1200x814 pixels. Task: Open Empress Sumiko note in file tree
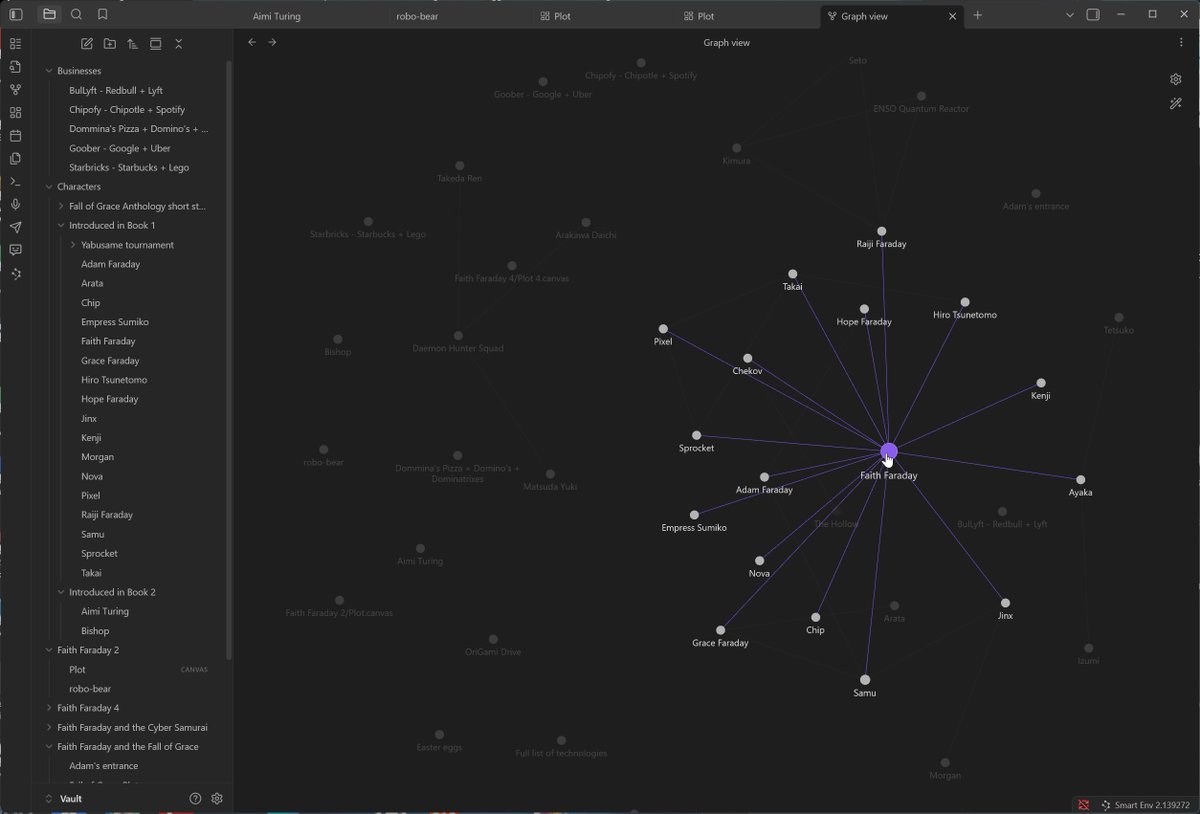[115, 322]
